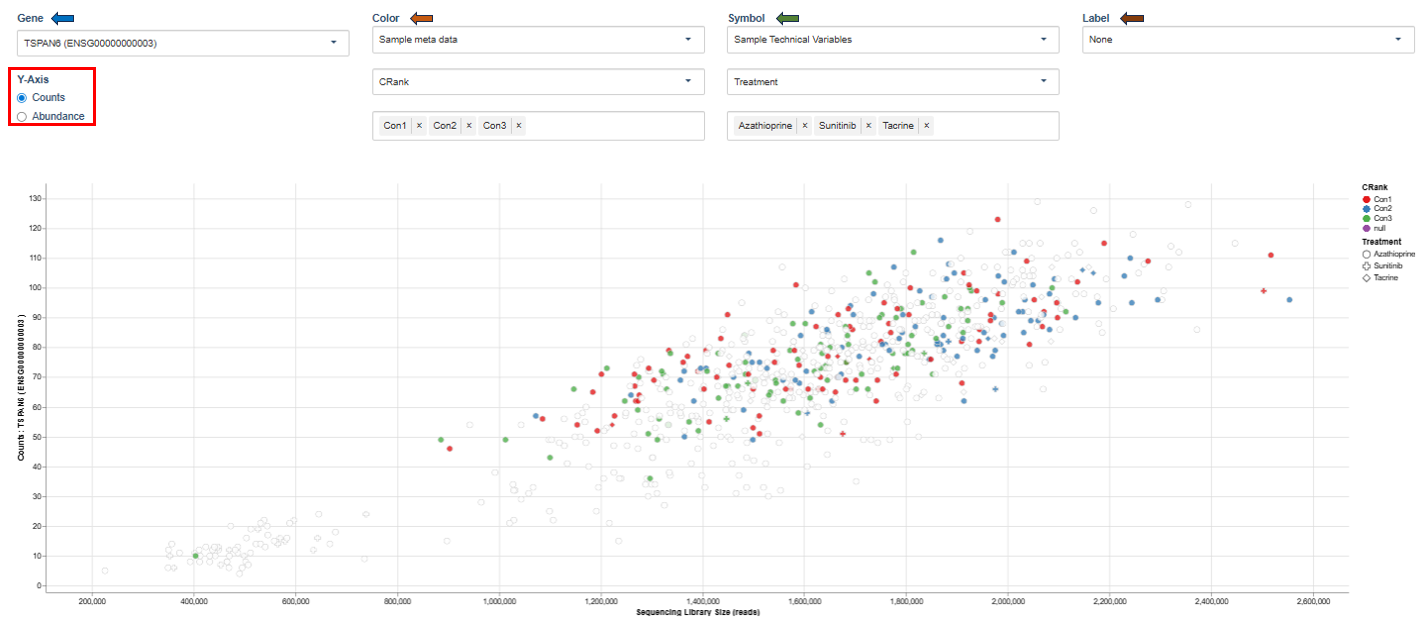Open the Label dropdown set to None
Image resolution: width=1423 pixels, height=626 pixels.
[1248, 40]
